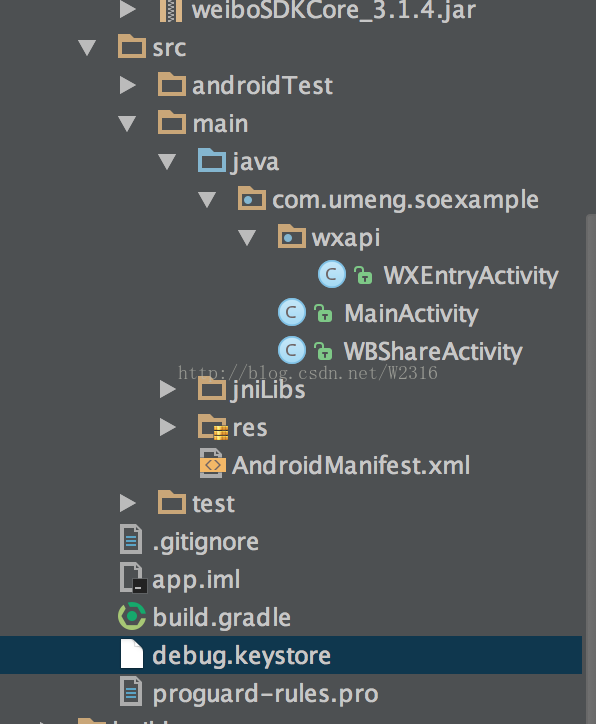Screen dimensions: 596x724
Task: Click MainActivity green lock icon
Action: (x=323, y=313)
